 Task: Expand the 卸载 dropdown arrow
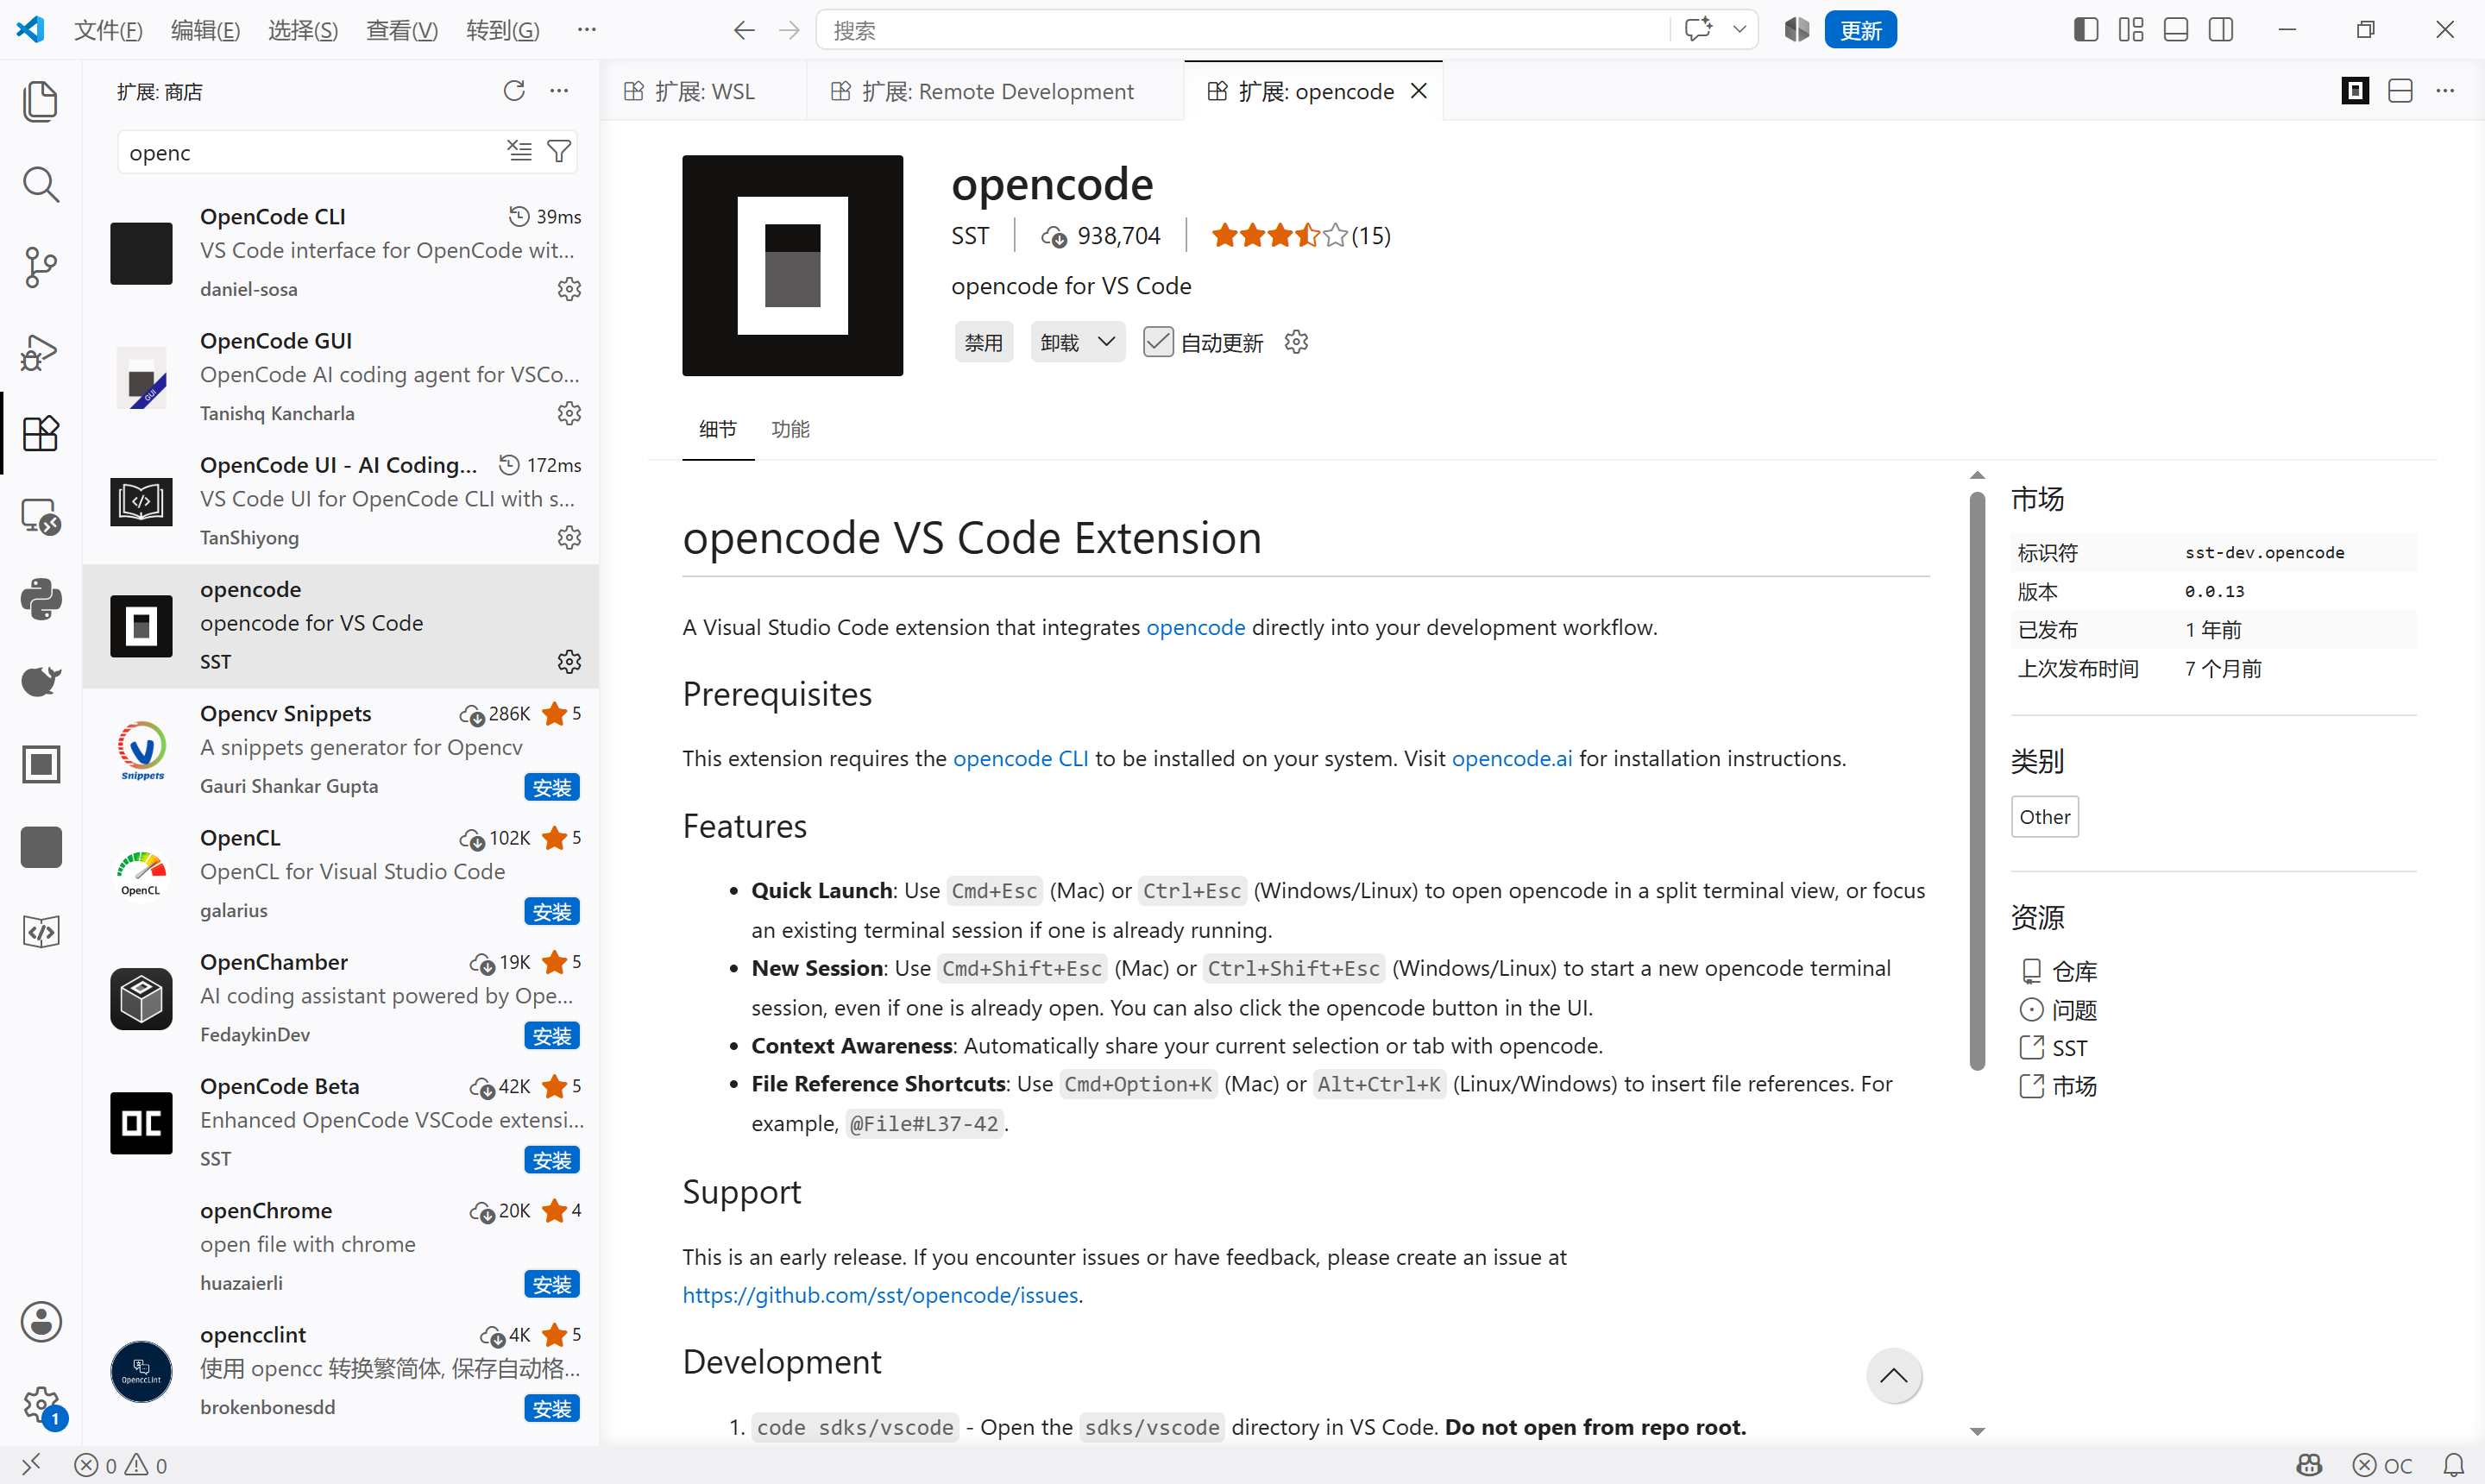click(1106, 342)
